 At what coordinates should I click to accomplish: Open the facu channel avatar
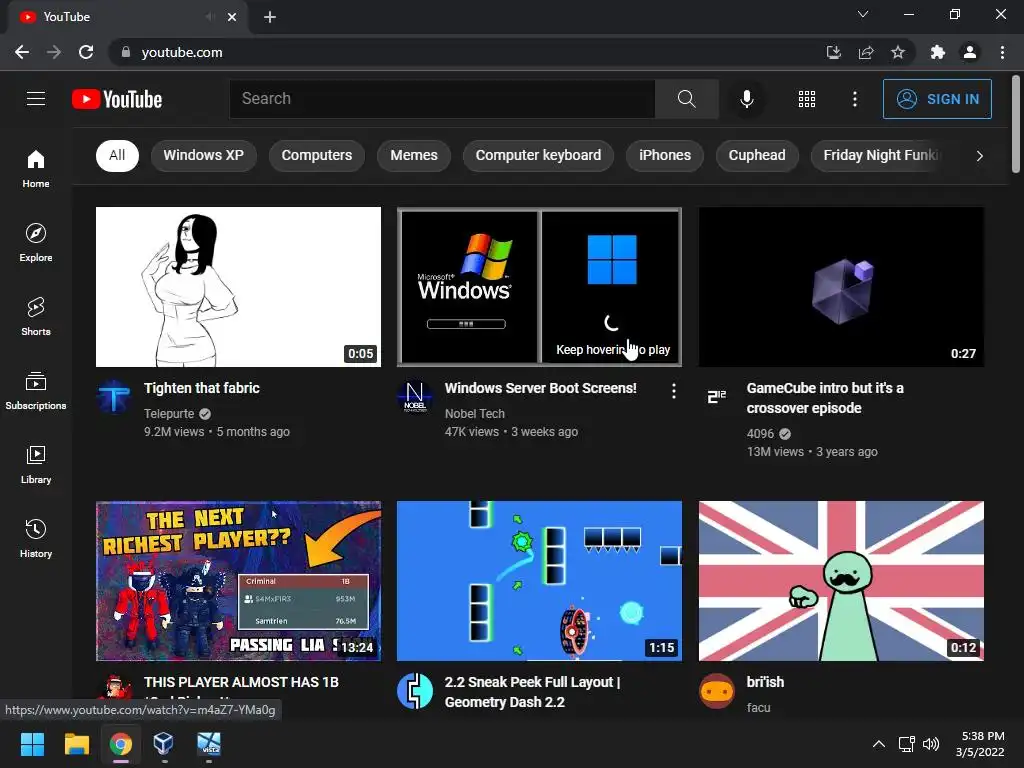click(716, 690)
